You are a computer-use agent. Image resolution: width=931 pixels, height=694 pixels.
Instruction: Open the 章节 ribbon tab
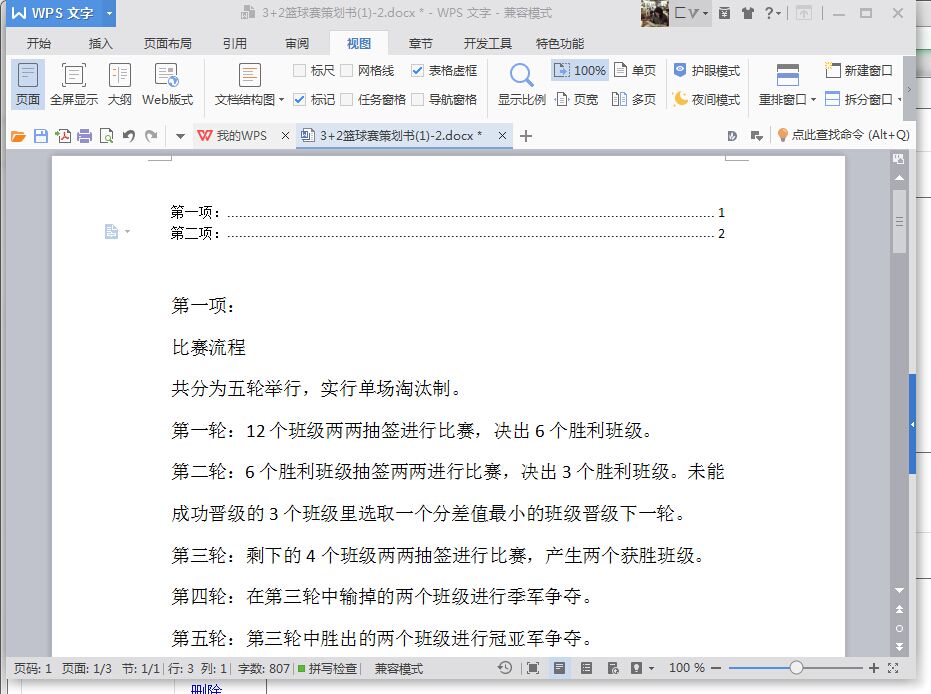click(420, 43)
